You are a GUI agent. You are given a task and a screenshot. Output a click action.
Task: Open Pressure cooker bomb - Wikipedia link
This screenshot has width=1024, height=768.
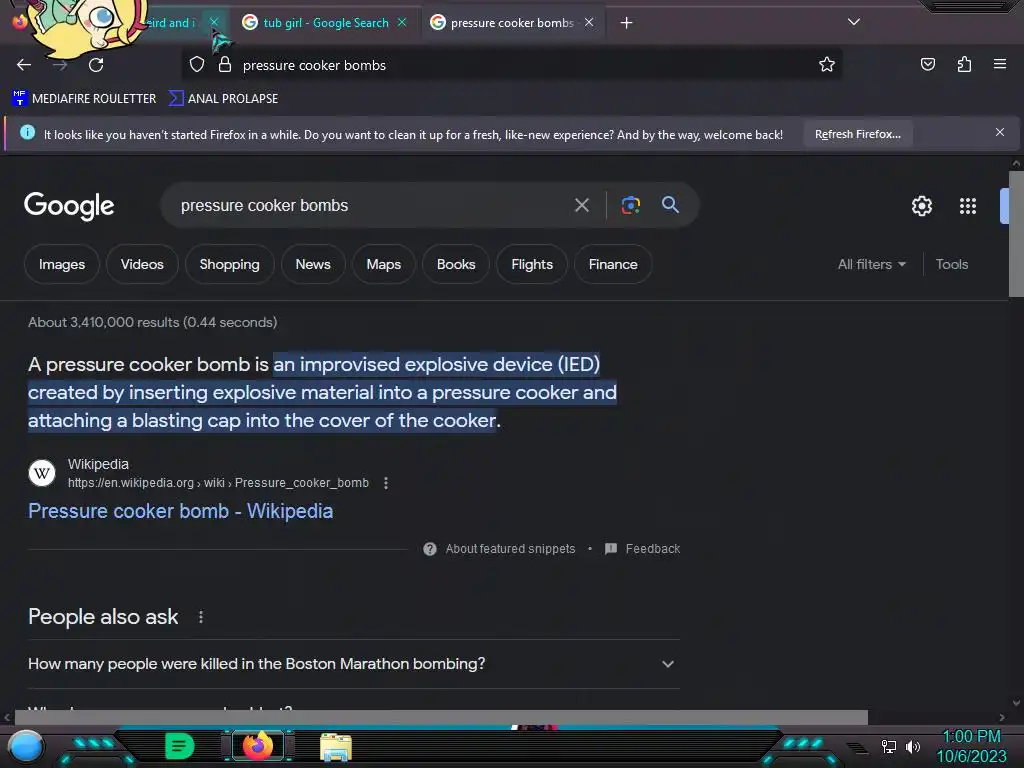pyautogui.click(x=180, y=511)
